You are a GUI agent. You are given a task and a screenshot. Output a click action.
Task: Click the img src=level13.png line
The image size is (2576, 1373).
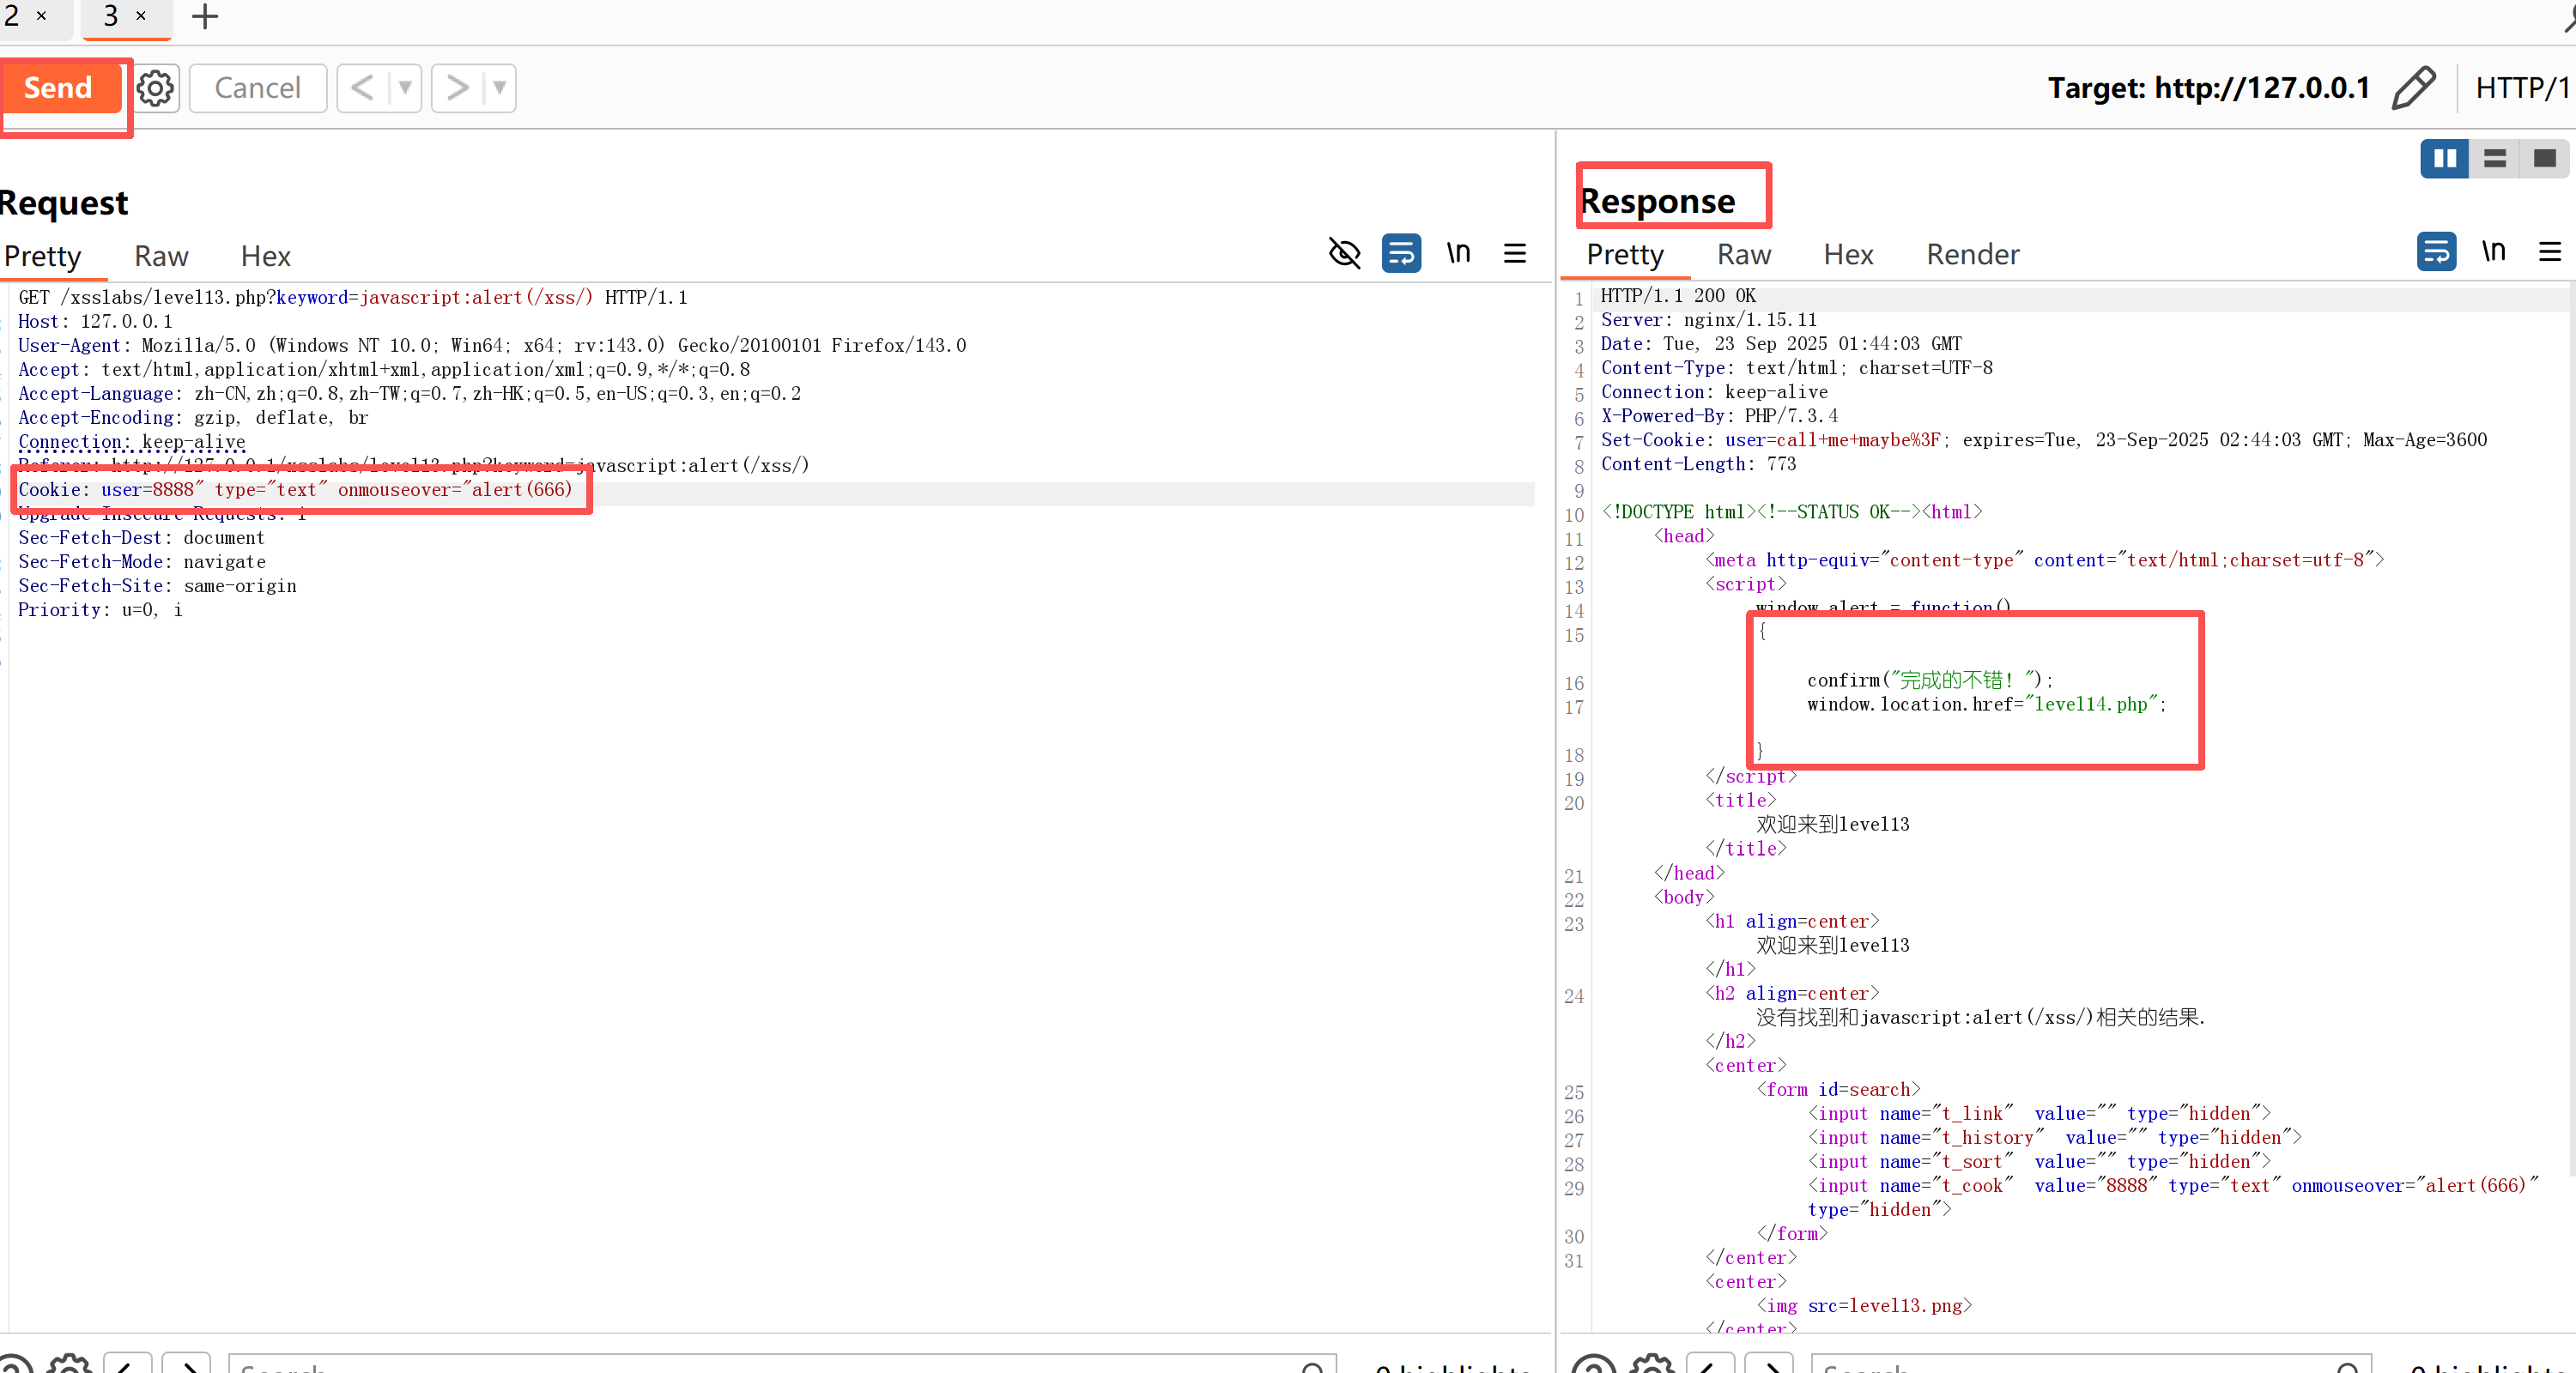click(1864, 1305)
